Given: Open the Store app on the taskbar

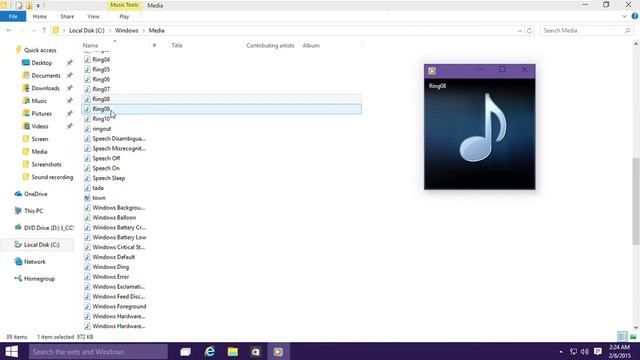Looking at the screenshot, I should [256, 351].
